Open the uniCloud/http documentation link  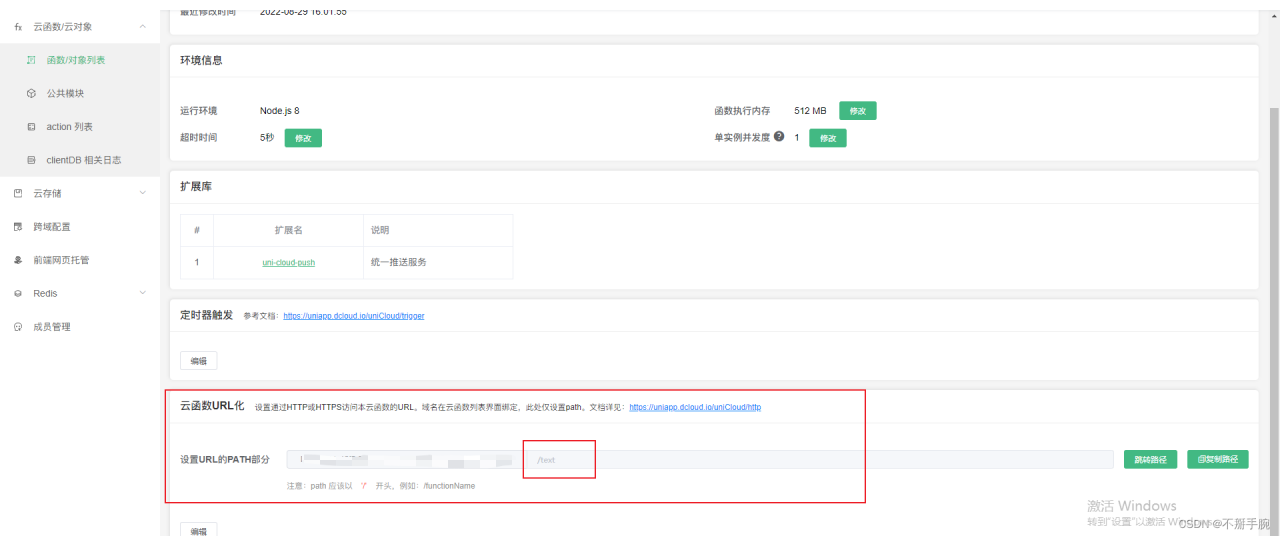(695, 408)
